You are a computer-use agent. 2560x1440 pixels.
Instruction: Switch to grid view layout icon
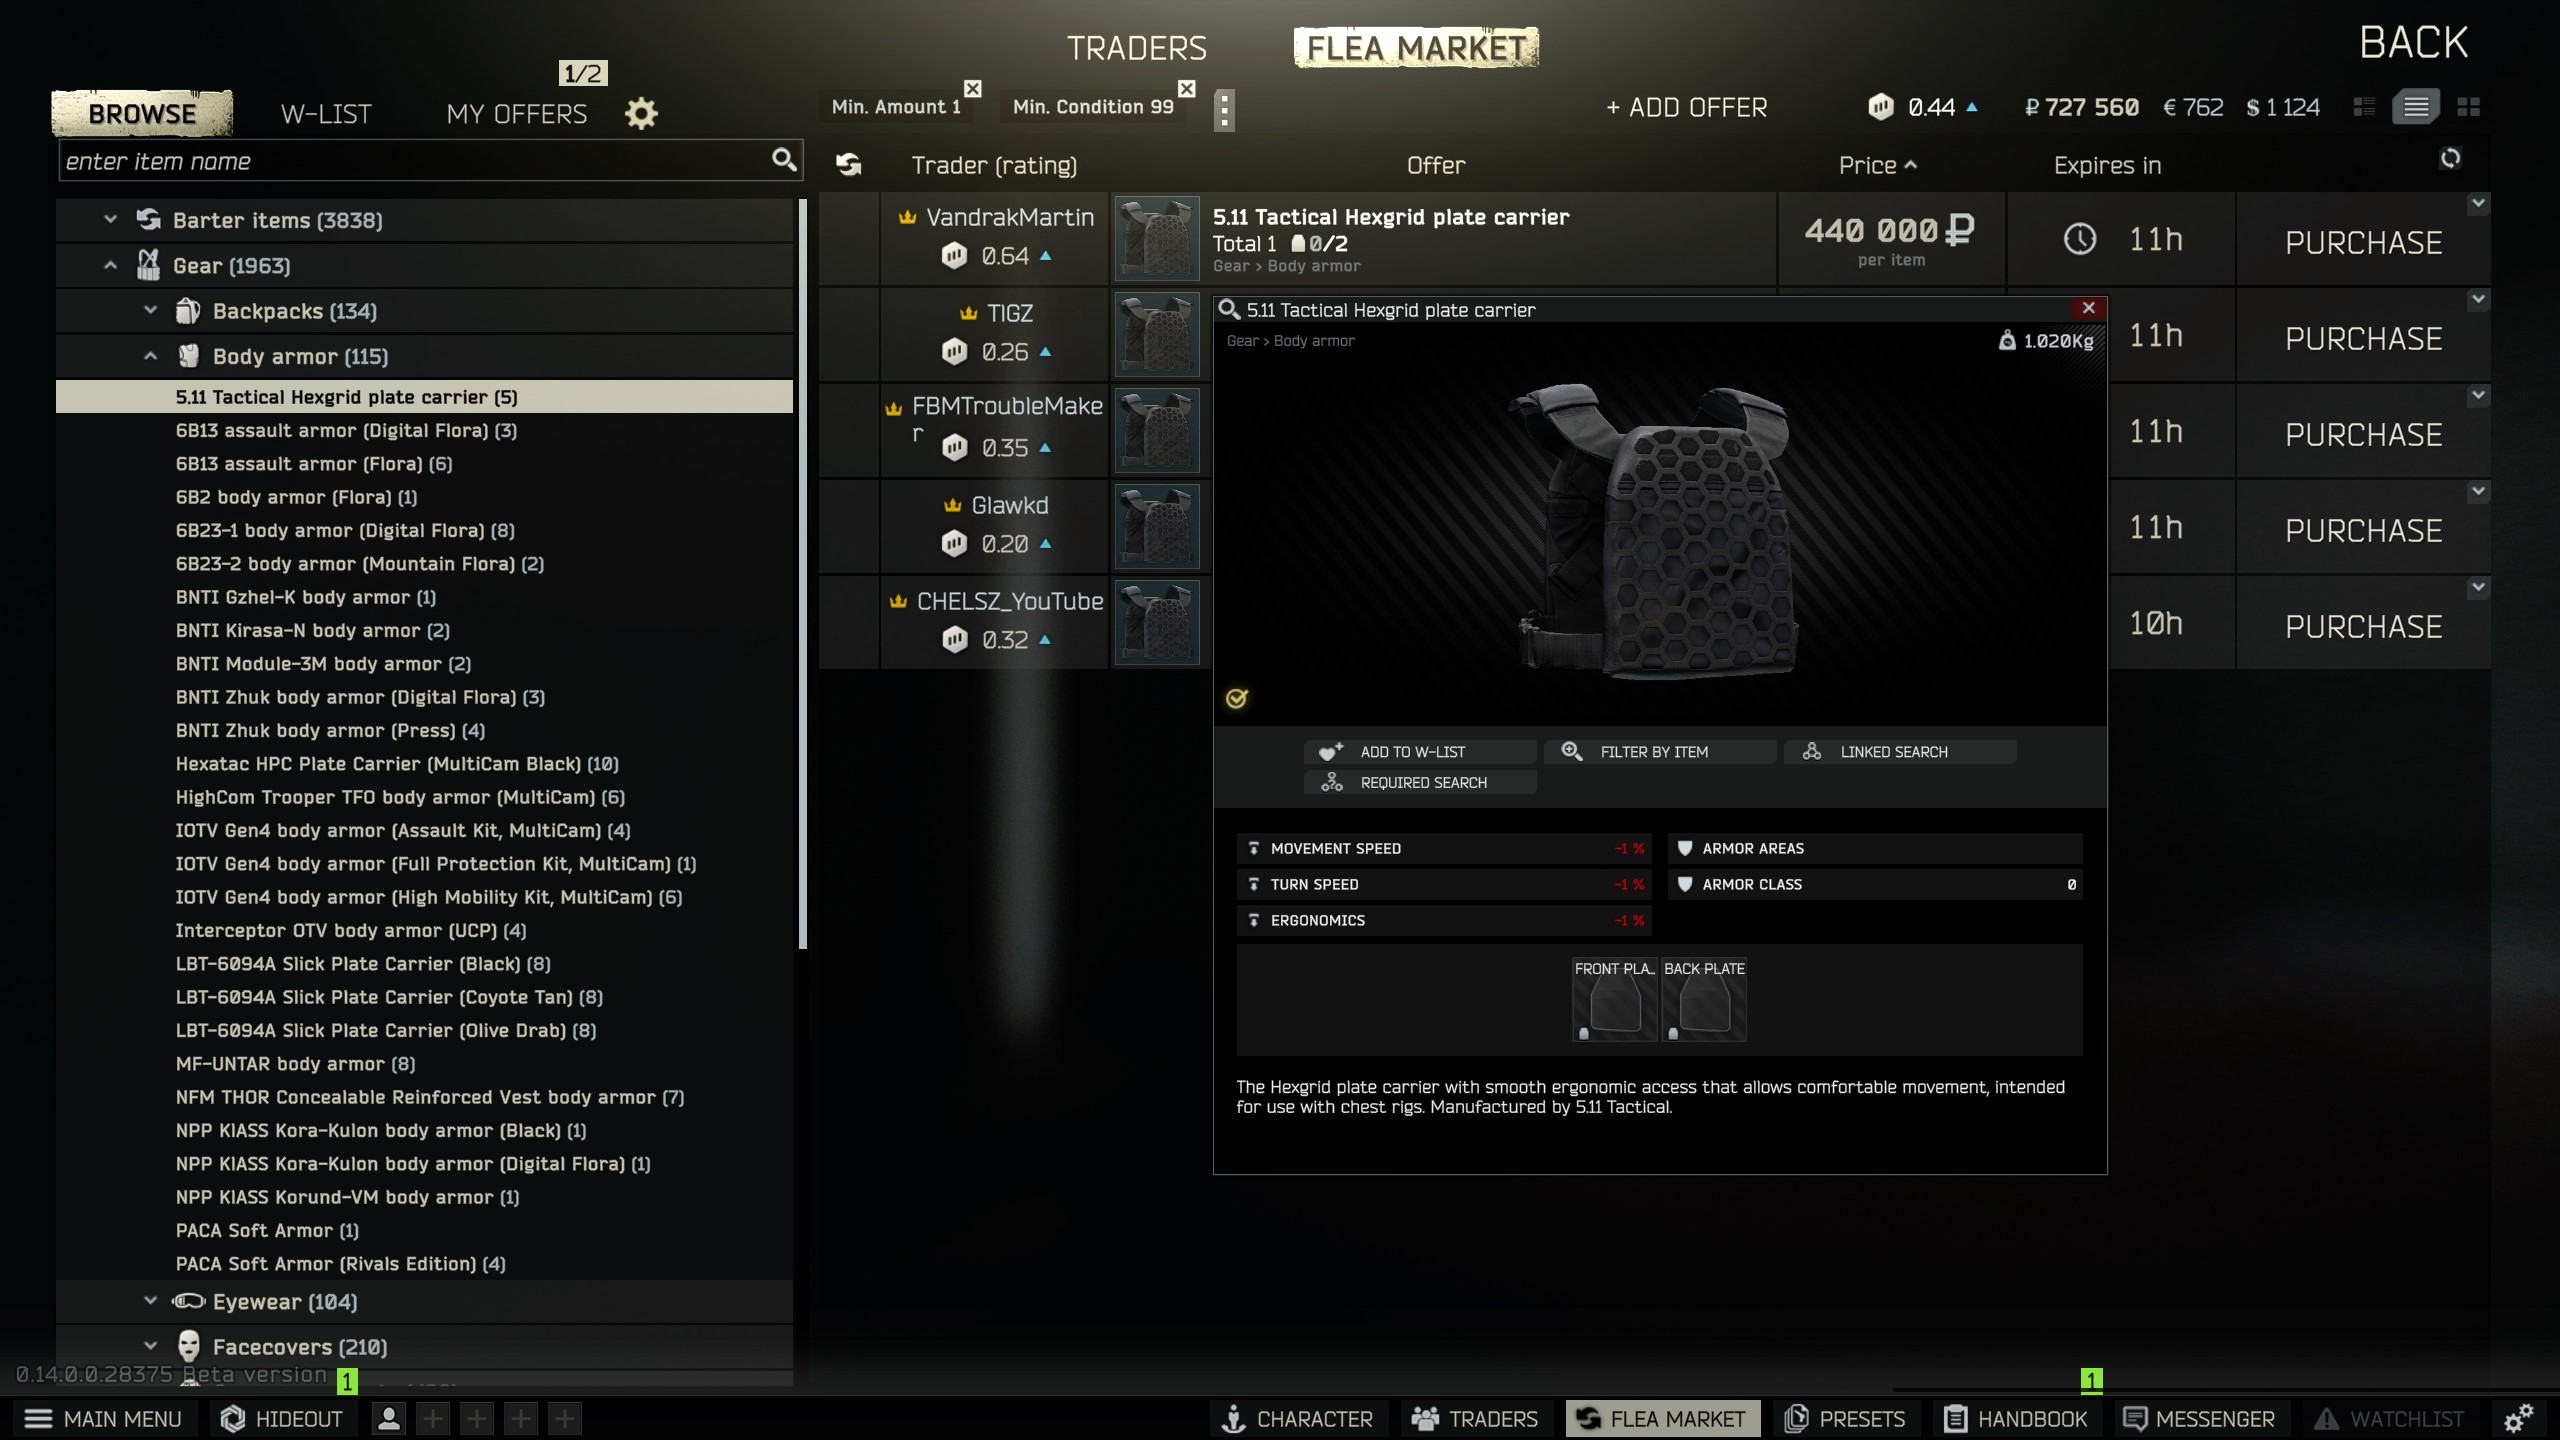[2468, 107]
